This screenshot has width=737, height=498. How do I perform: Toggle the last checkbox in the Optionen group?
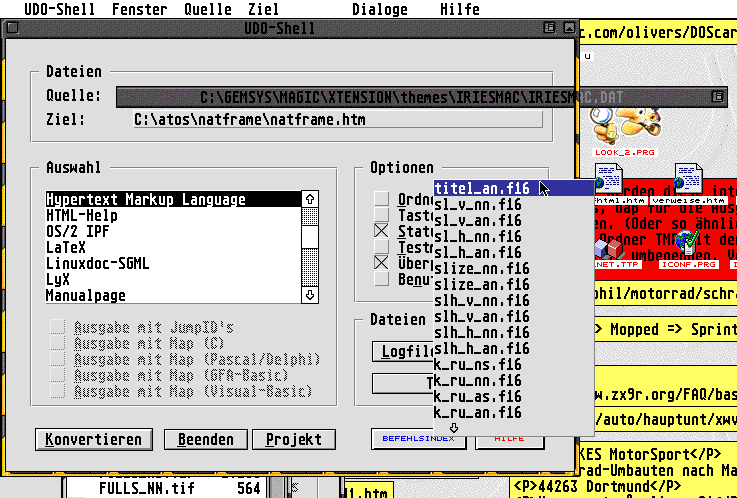(381, 278)
